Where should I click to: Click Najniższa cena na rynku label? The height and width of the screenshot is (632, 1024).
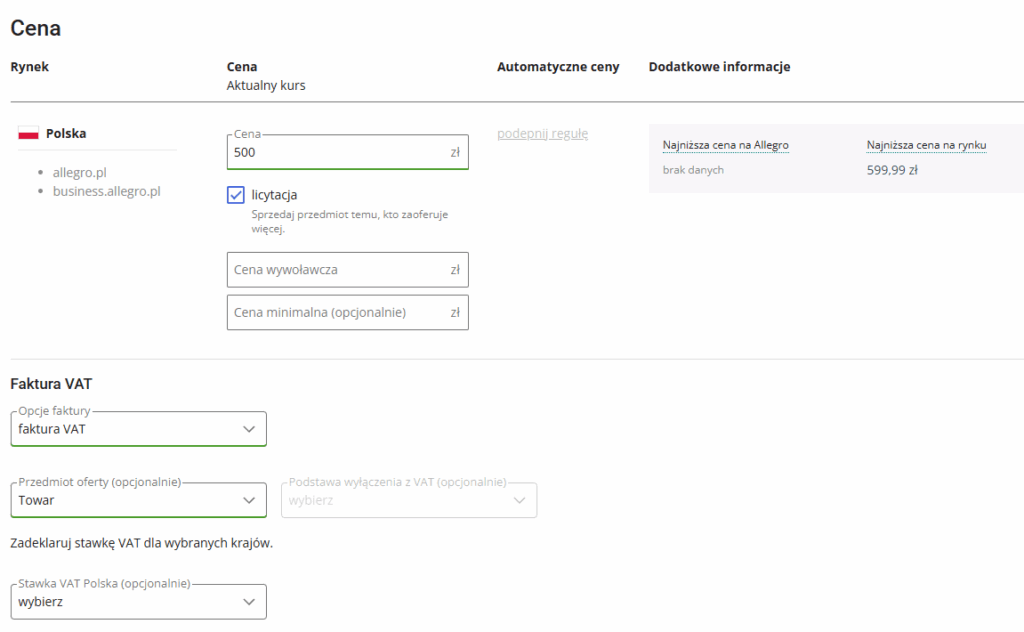pos(926,146)
